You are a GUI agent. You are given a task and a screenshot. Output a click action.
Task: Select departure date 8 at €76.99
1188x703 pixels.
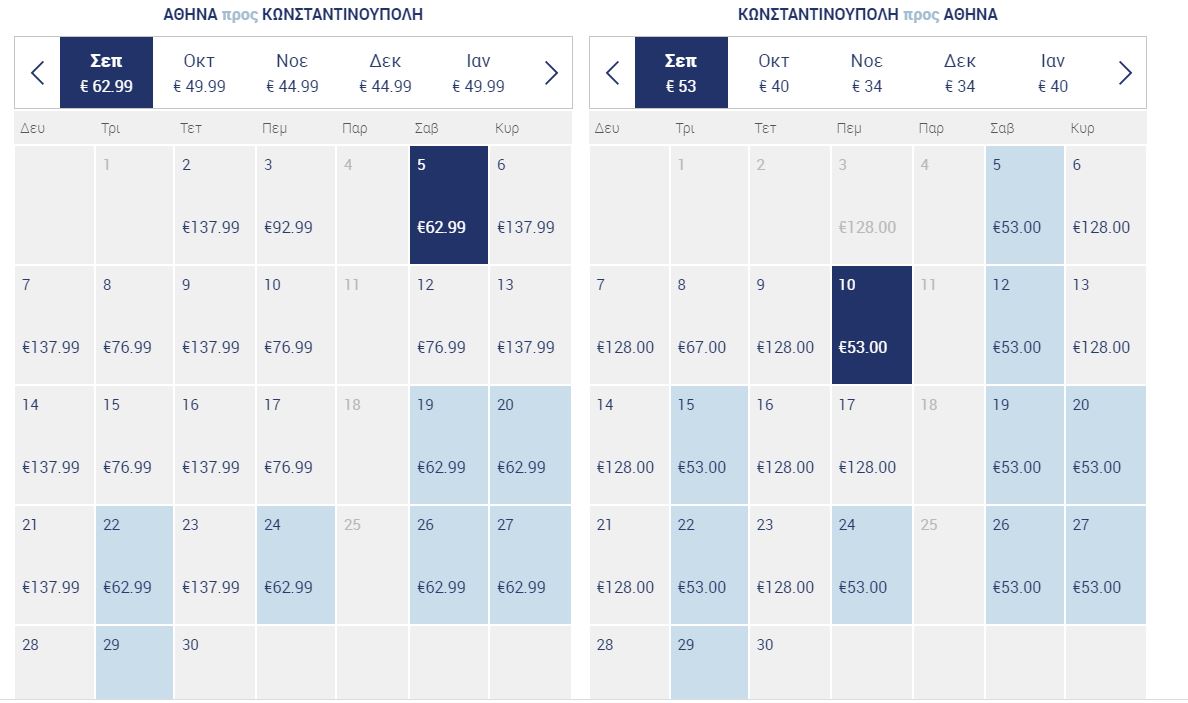point(134,325)
